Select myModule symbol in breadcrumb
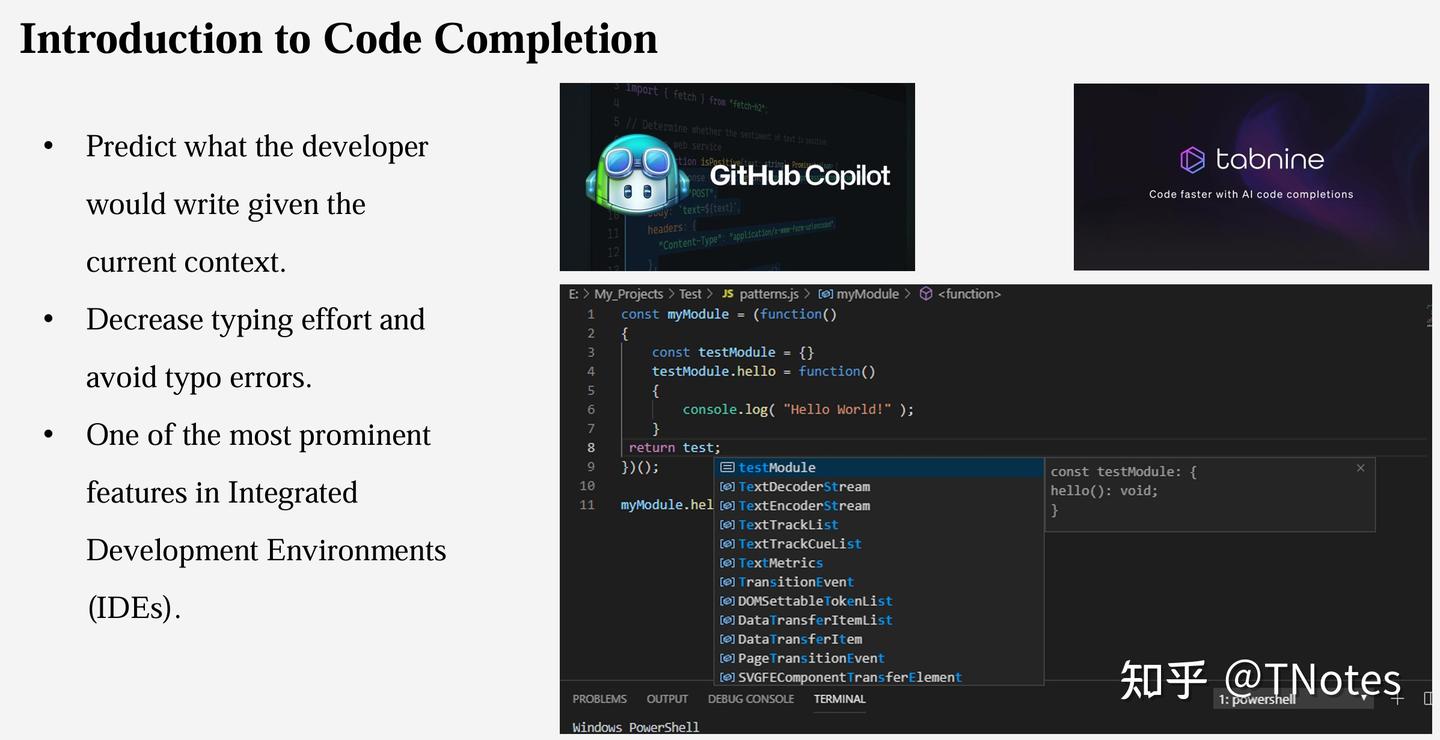 868,294
